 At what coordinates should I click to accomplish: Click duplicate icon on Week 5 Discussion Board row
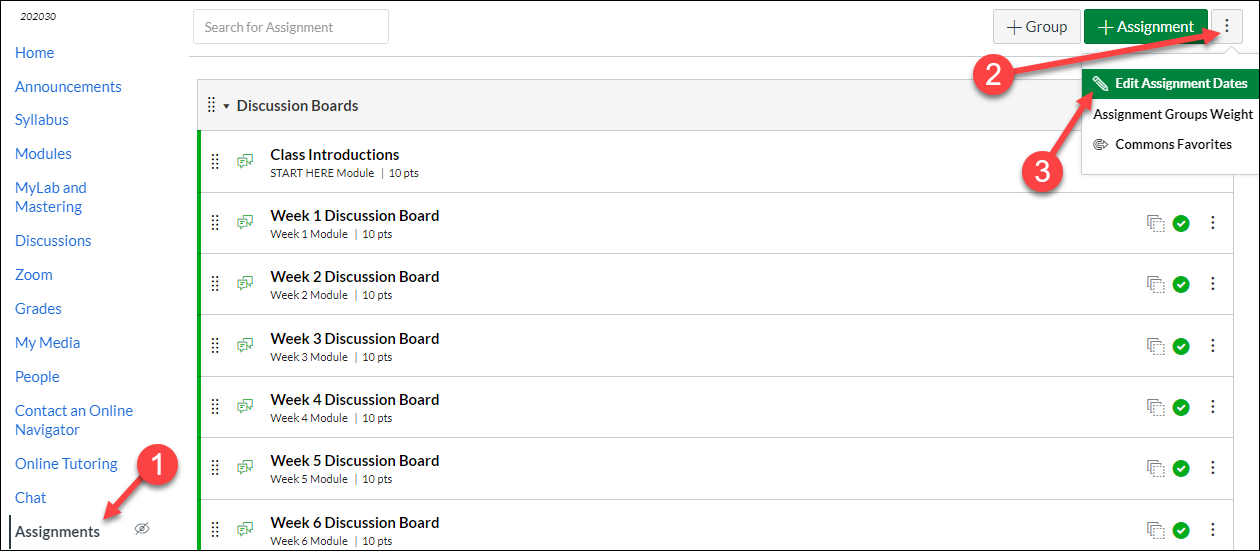point(1156,468)
